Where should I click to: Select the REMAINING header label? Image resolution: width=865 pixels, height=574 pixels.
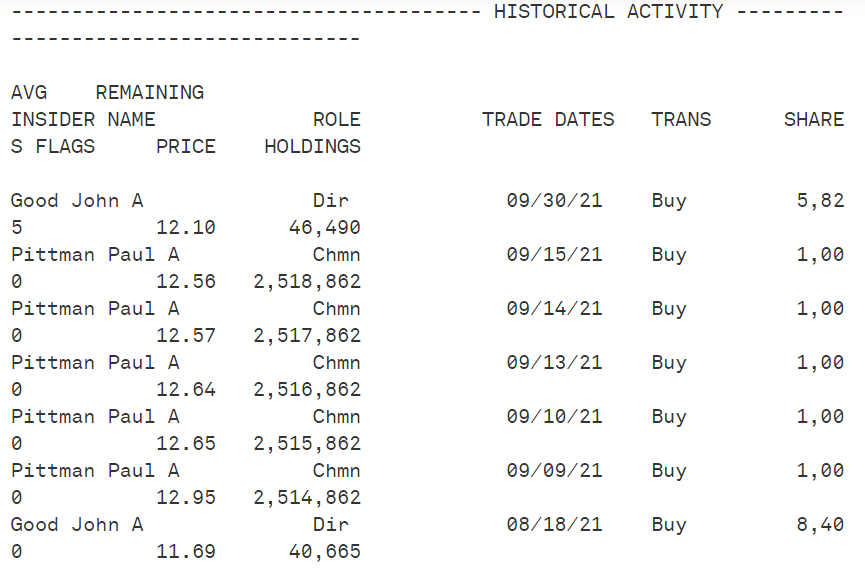click(149, 93)
